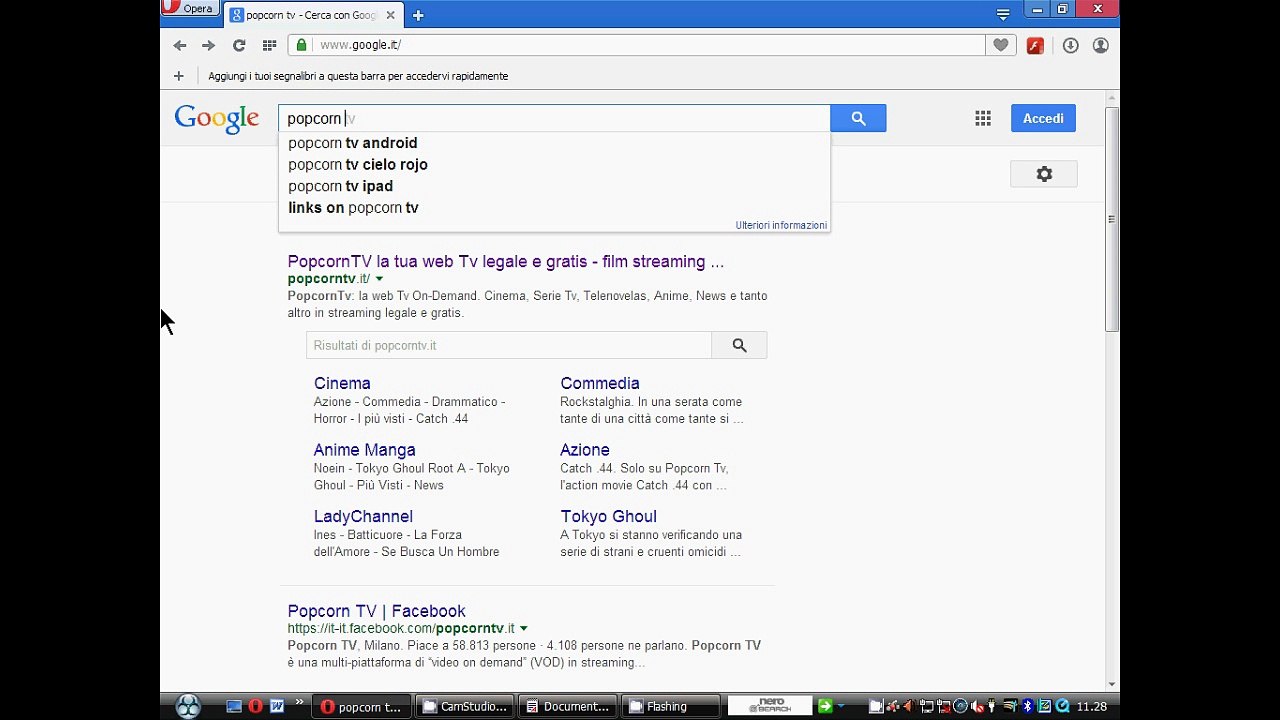Switch to the CamStudio taskbar window

pyautogui.click(x=465, y=706)
